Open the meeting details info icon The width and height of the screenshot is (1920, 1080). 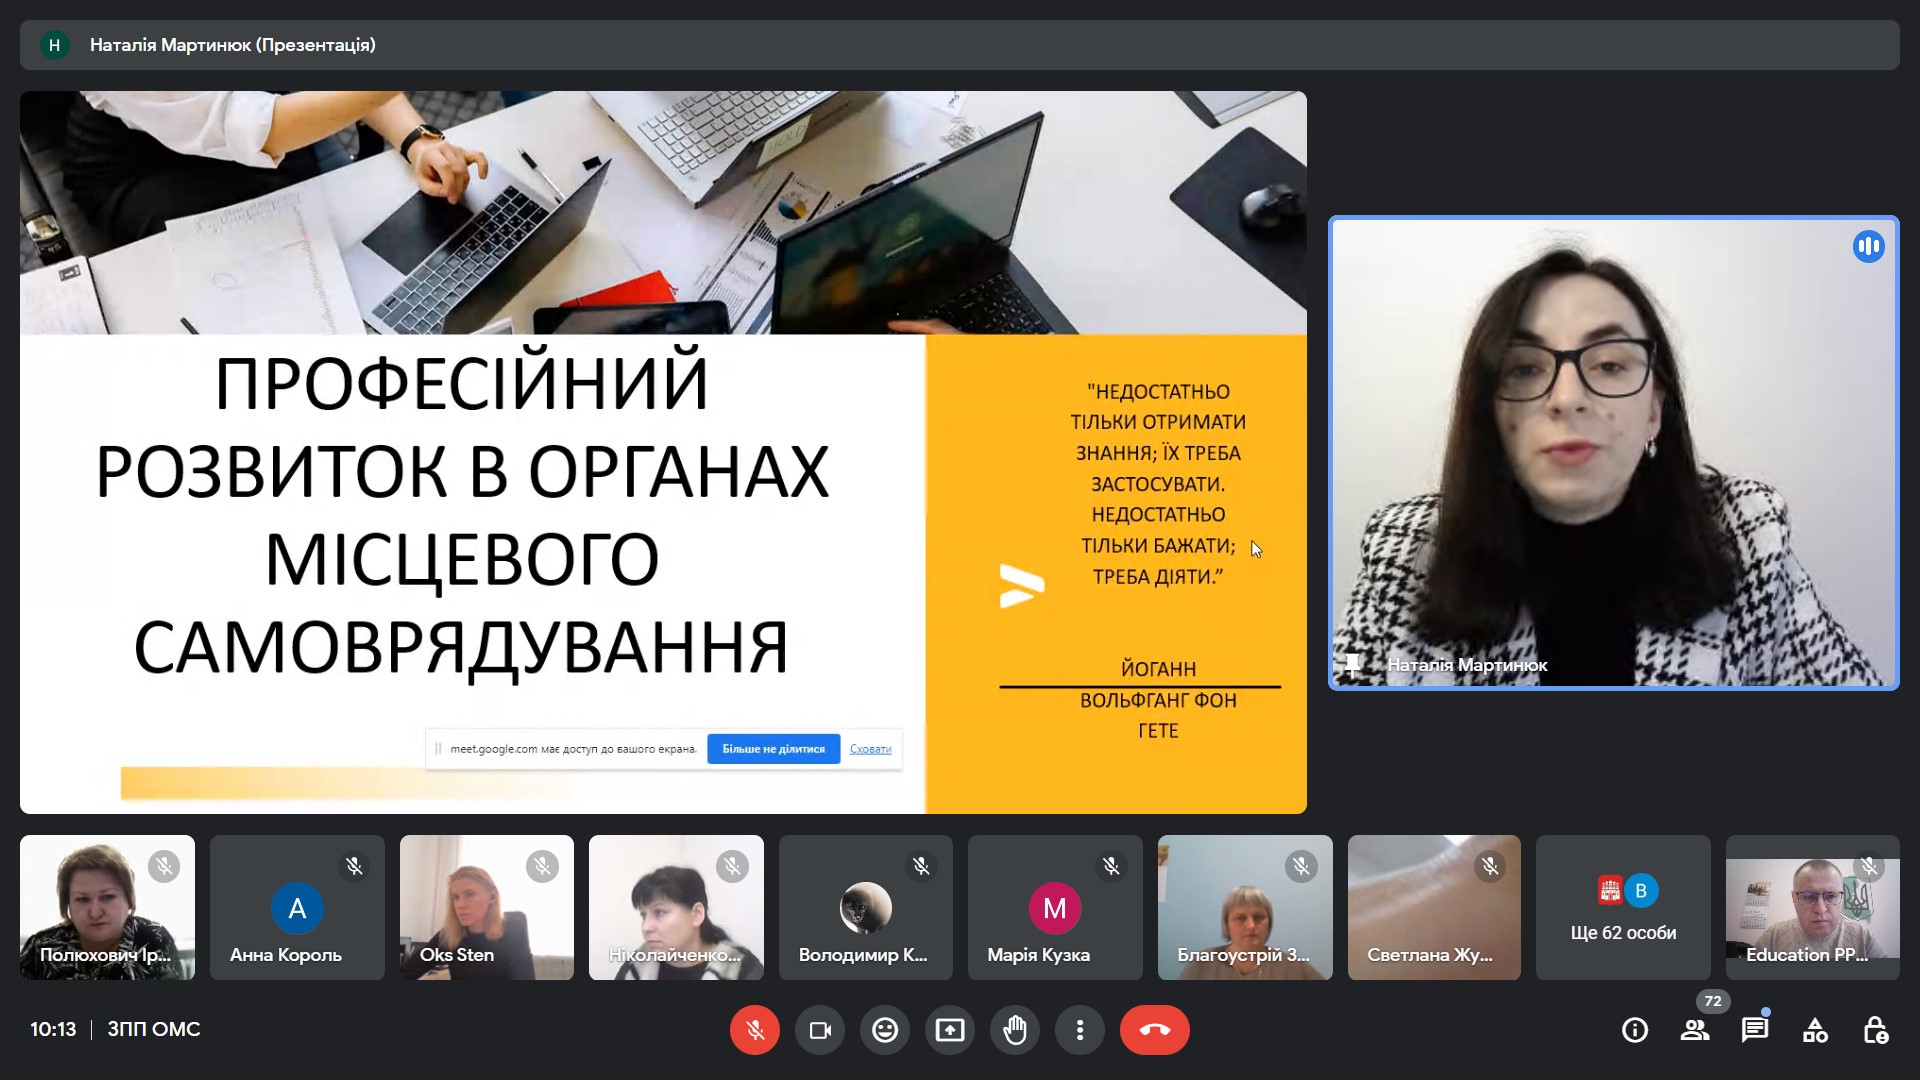click(1635, 1030)
